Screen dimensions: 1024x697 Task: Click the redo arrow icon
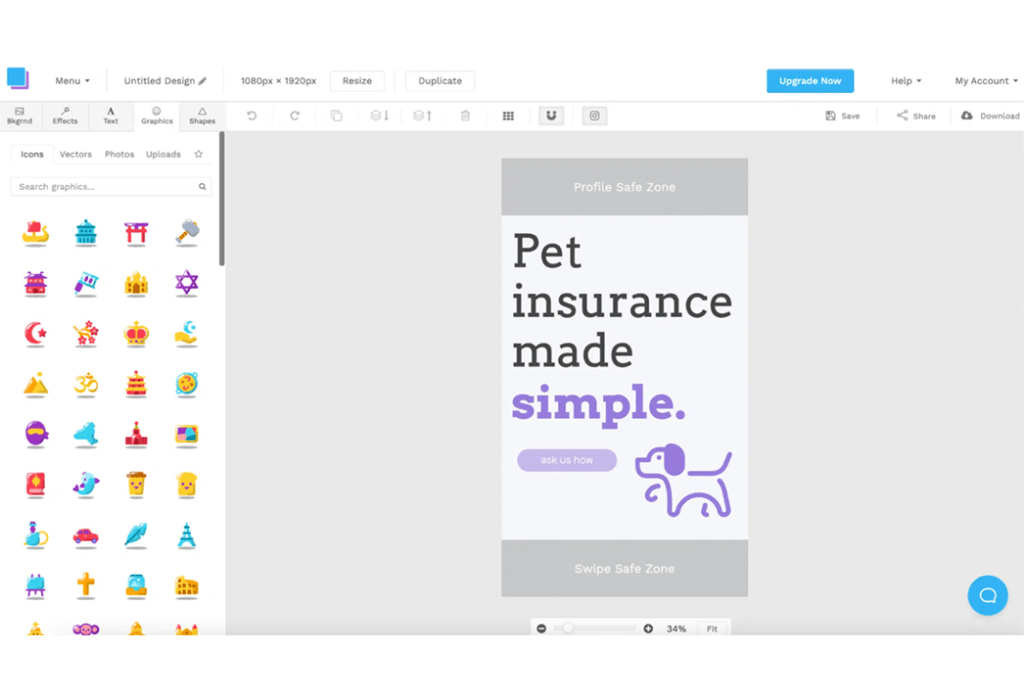(x=294, y=116)
